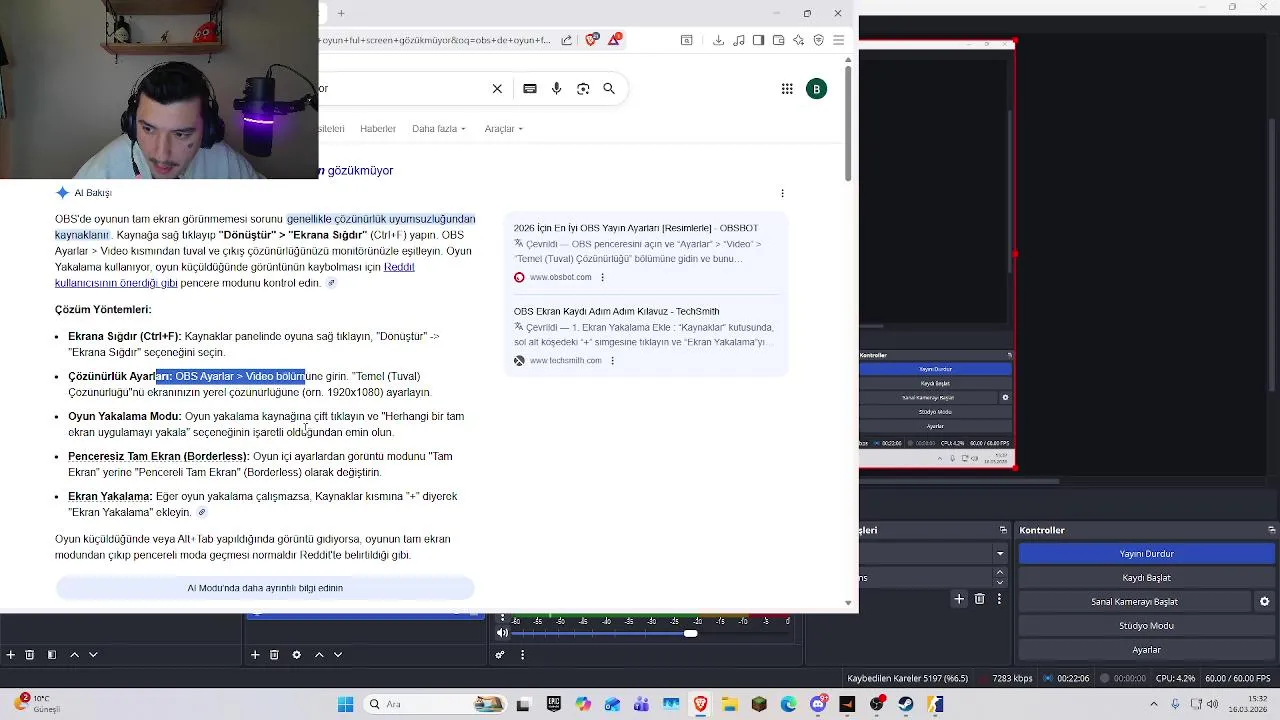Move the source up in OBS Sources list

point(319,654)
